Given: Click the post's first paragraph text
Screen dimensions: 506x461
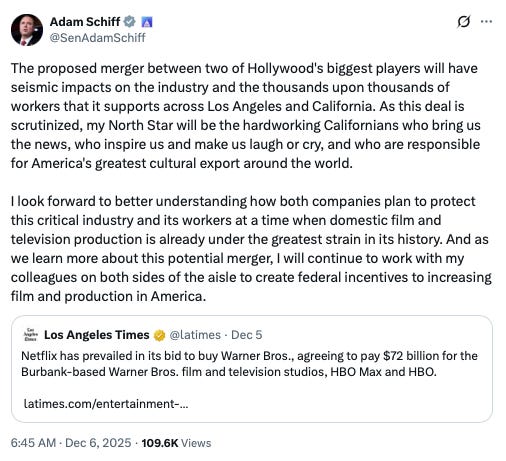Looking at the screenshot, I should tap(246, 116).
